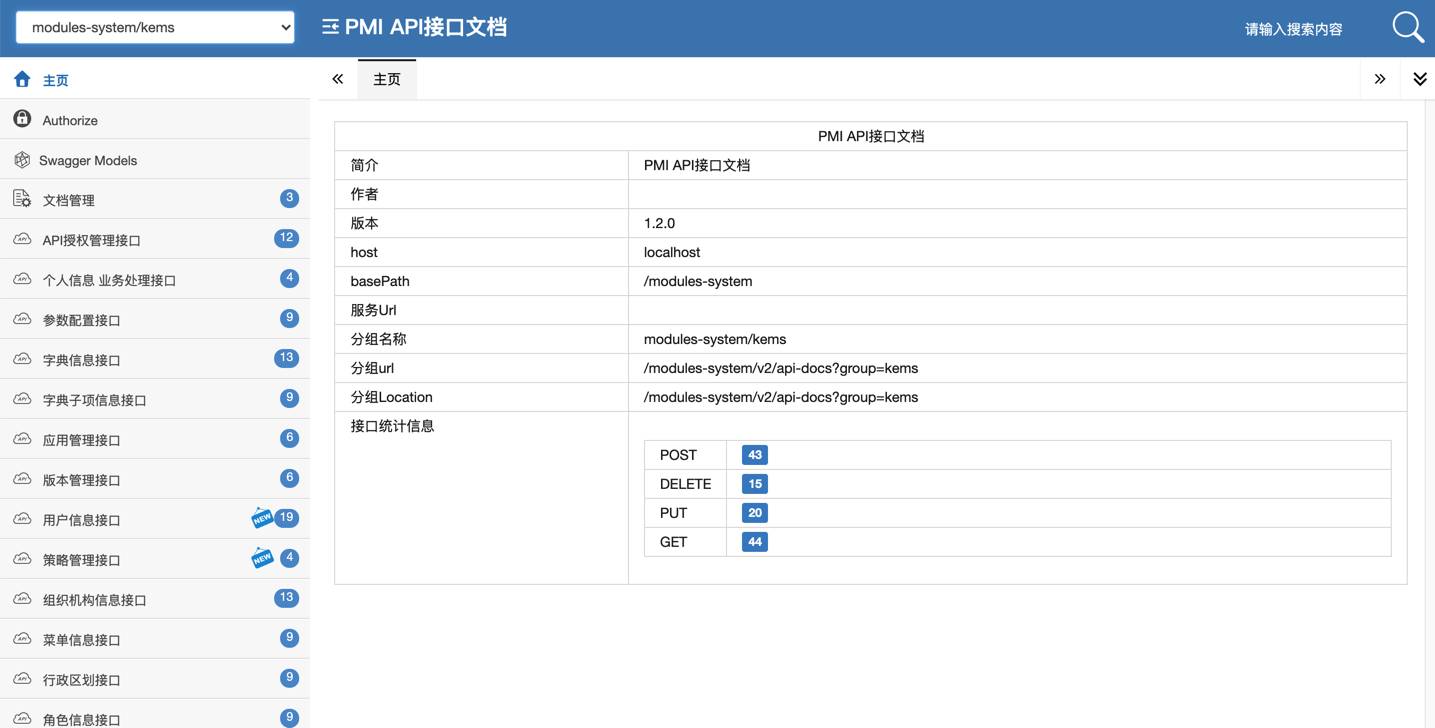Screen dimensions: 1435x728
Task: Click the GET count badge 44
Action: click(x=755, y=542)
